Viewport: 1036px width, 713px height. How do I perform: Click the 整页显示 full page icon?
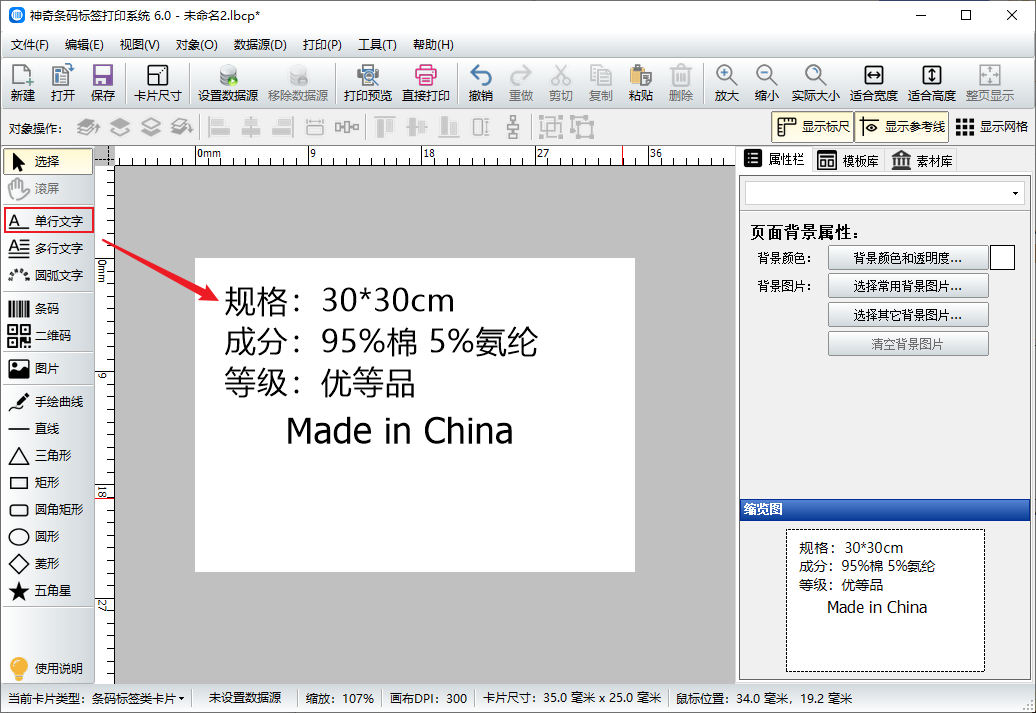pyautogui.click(x=989, y=83)
